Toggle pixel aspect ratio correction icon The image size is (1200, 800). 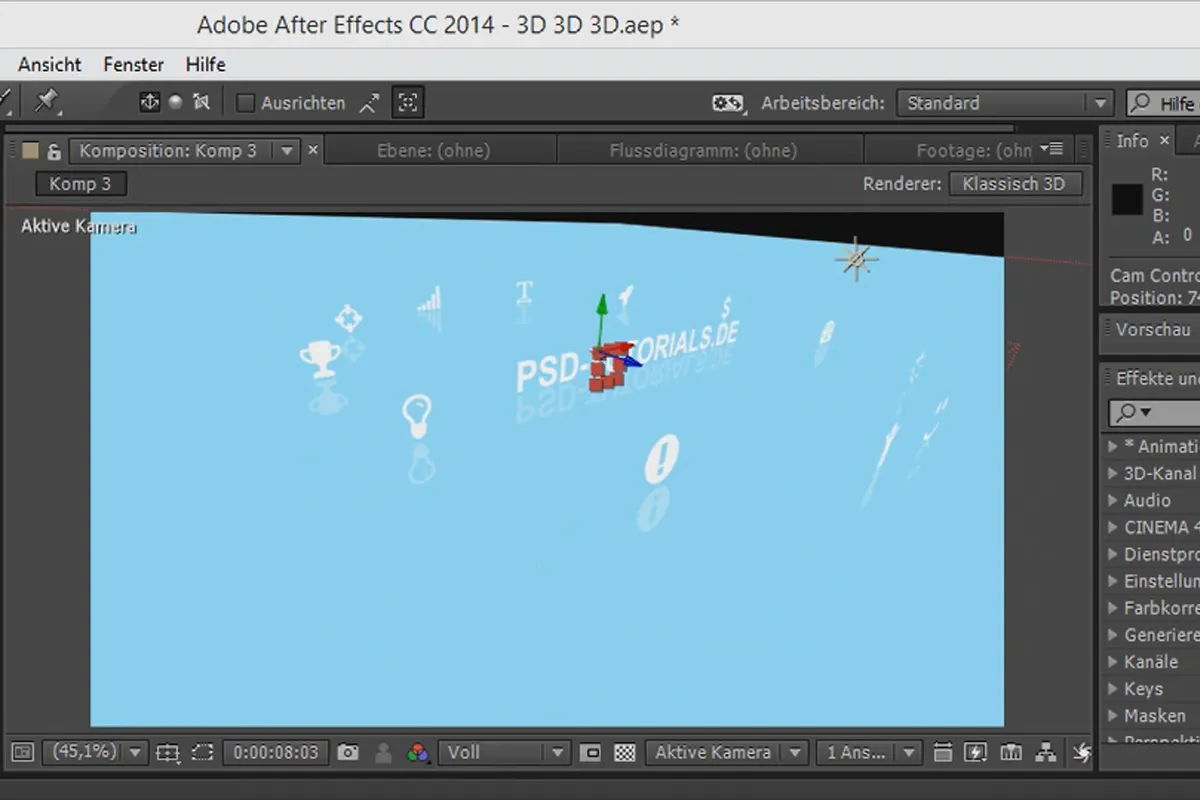click(941, 752)
